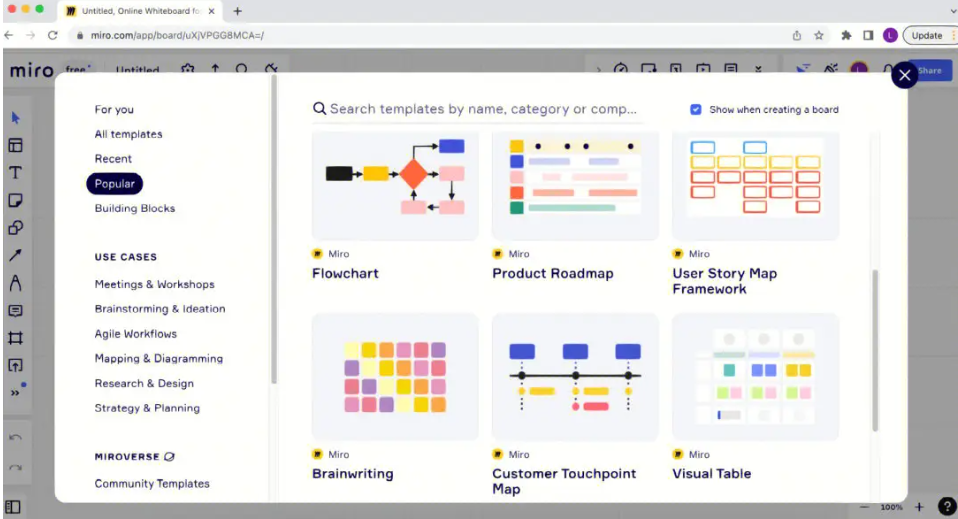The width and height of the screenshot is (958, 519).
Task: Open the frames panel icon at bottom left
Action: 13,507
